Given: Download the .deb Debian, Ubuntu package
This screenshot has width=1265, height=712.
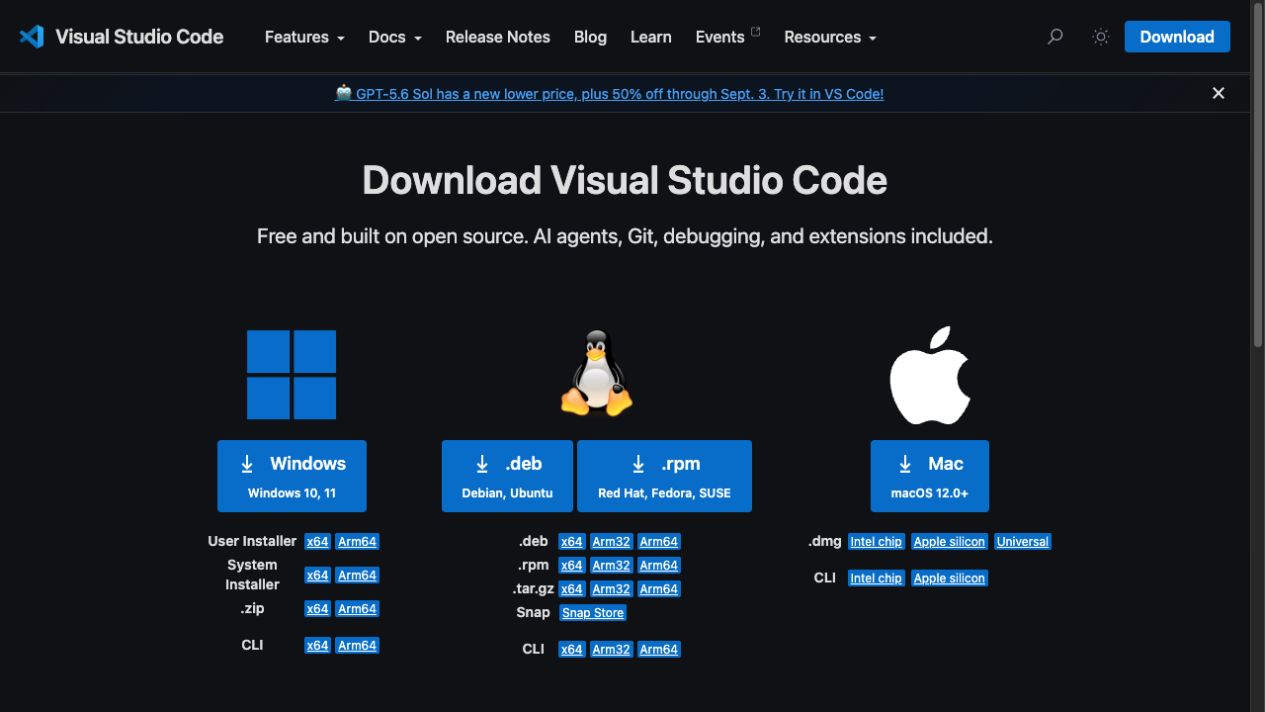Looking at the screenshot, I should pos(507,476).
